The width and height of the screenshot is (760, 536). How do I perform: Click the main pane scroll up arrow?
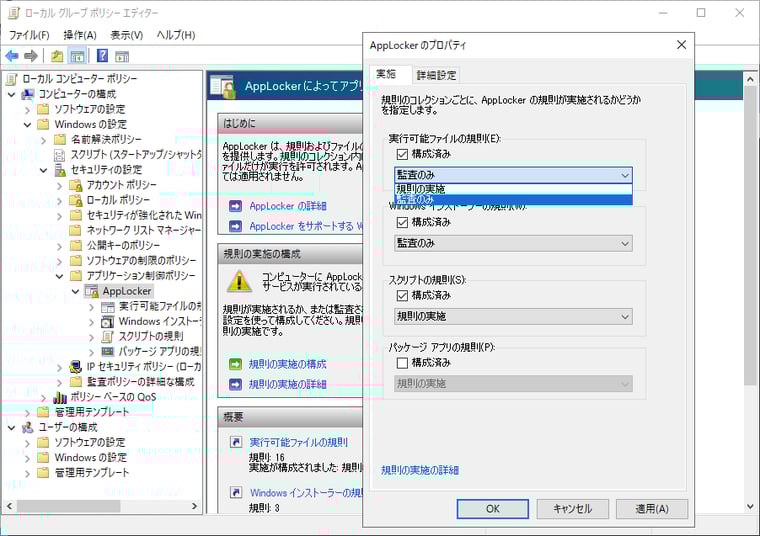pos(750,79)
